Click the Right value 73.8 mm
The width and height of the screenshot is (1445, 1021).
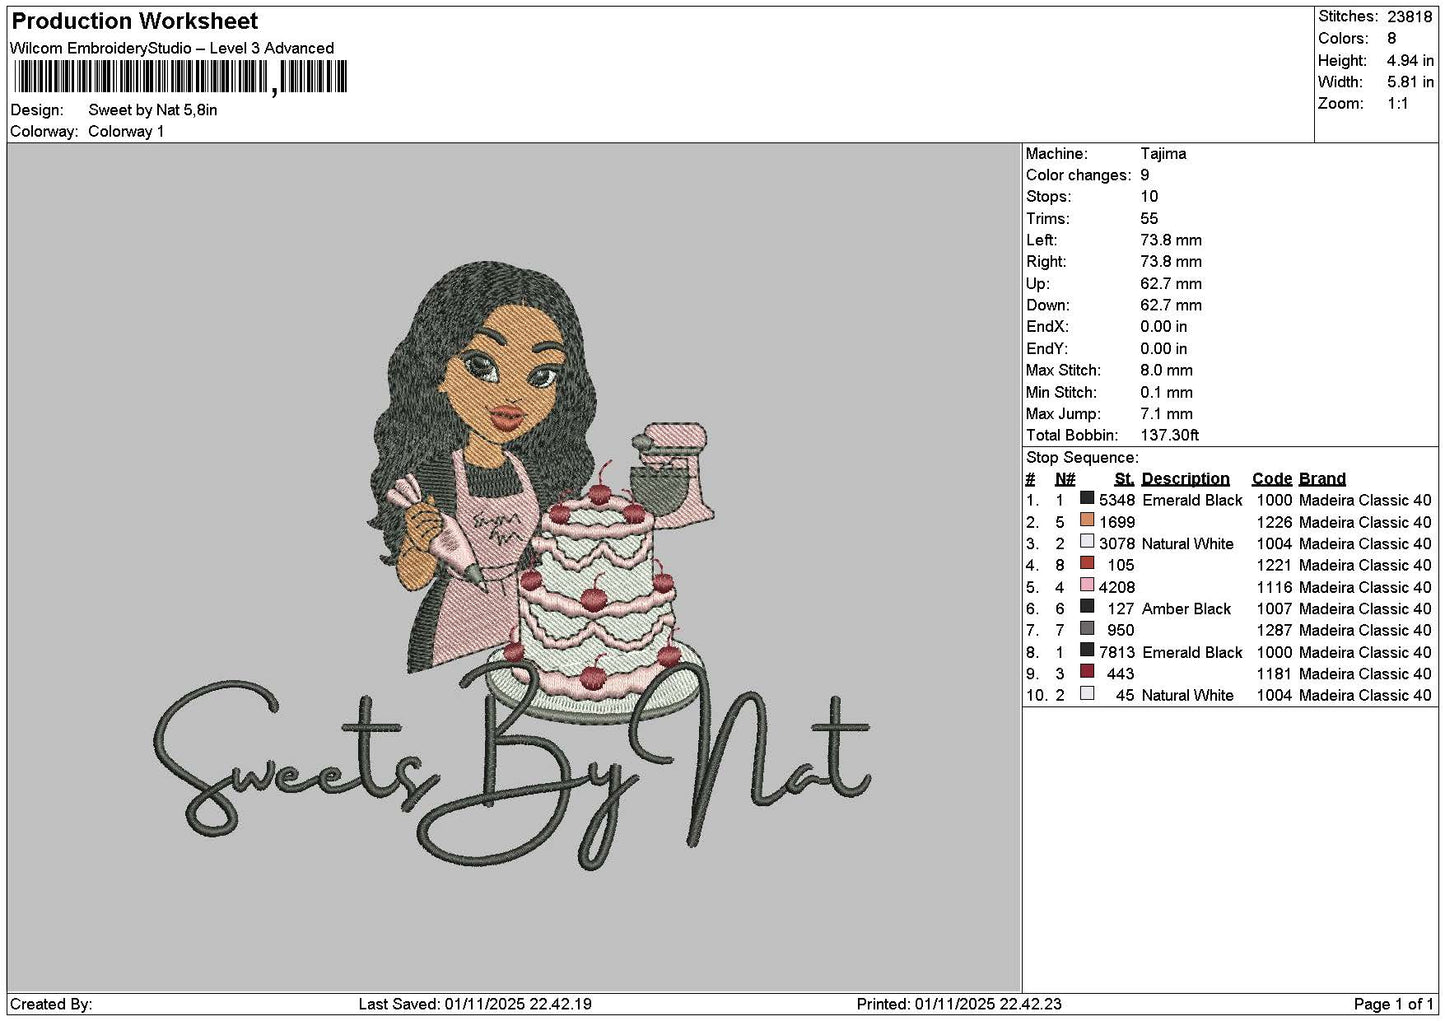[x=1171, y=262]
